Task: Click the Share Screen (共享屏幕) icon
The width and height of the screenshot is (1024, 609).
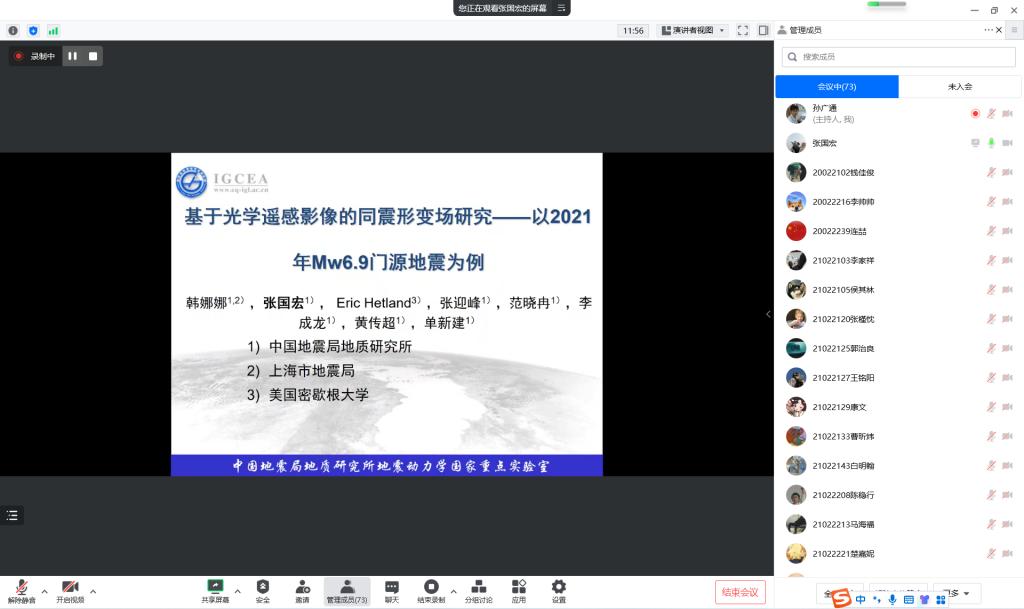Action: (214, 587)
